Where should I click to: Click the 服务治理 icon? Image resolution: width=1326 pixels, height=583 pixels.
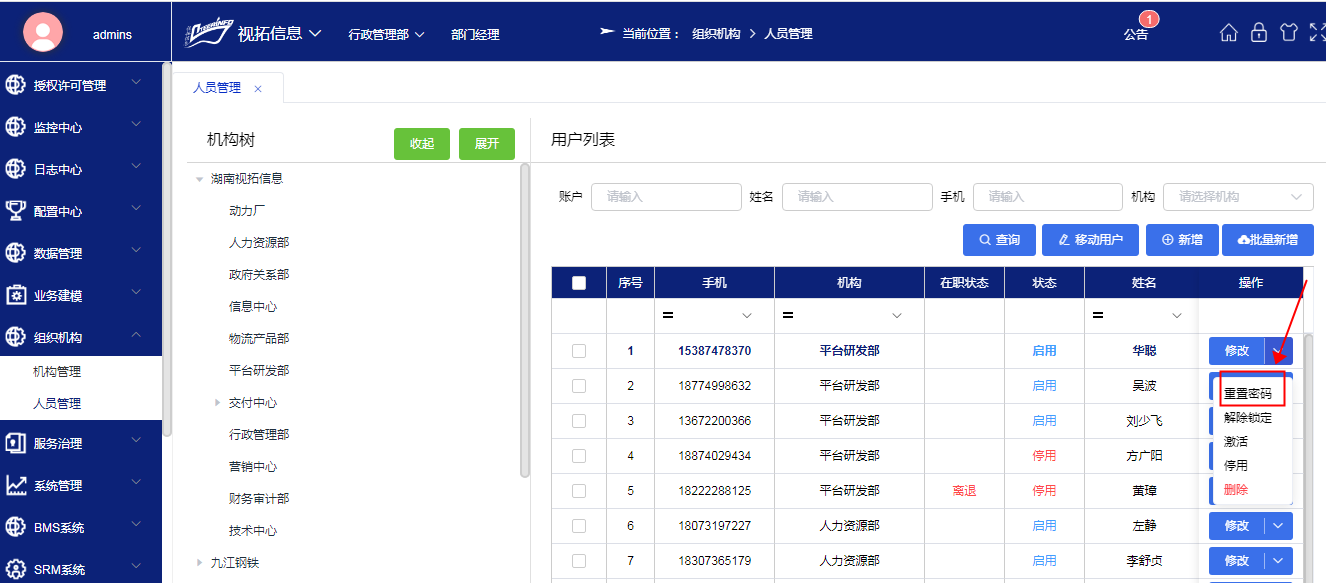tap(16, 443)
